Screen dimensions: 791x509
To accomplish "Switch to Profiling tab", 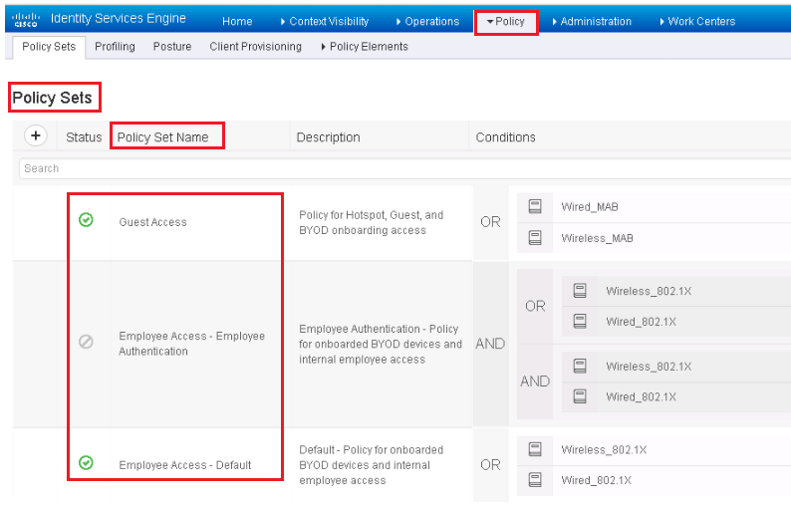I will (x=115, y=46).
